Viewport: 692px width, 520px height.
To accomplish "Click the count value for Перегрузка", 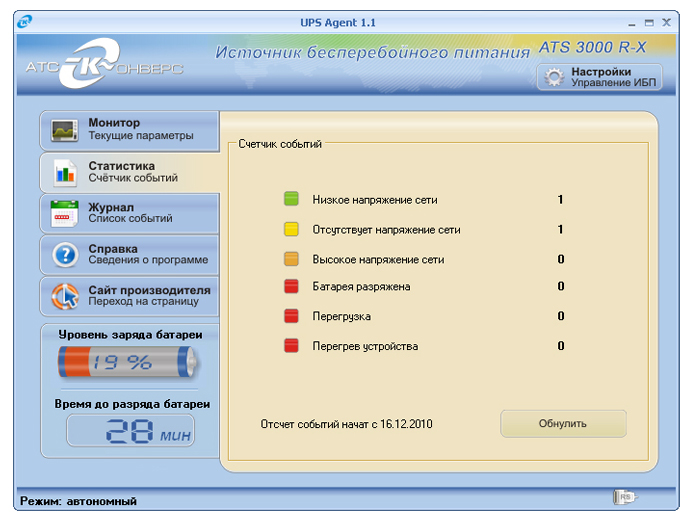I will click(x=560, y=316).
